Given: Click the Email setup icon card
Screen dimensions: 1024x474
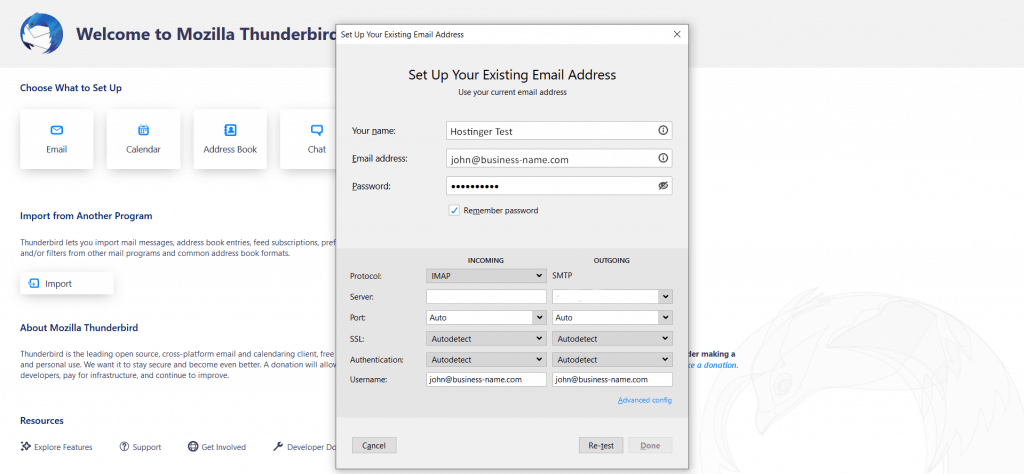Looking at the screenshot, I should (56, 139).
